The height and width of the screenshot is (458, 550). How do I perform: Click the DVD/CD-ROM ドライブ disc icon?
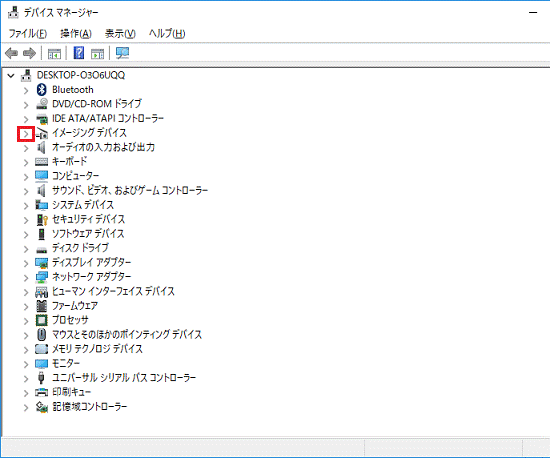(x=42, y=104)
